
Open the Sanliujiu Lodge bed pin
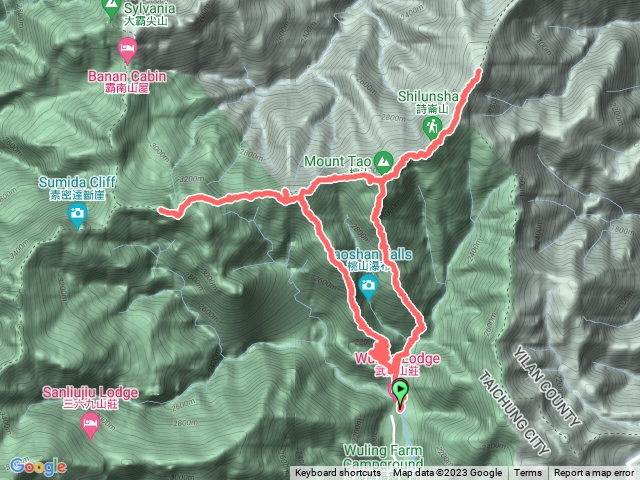pos(91,425)
